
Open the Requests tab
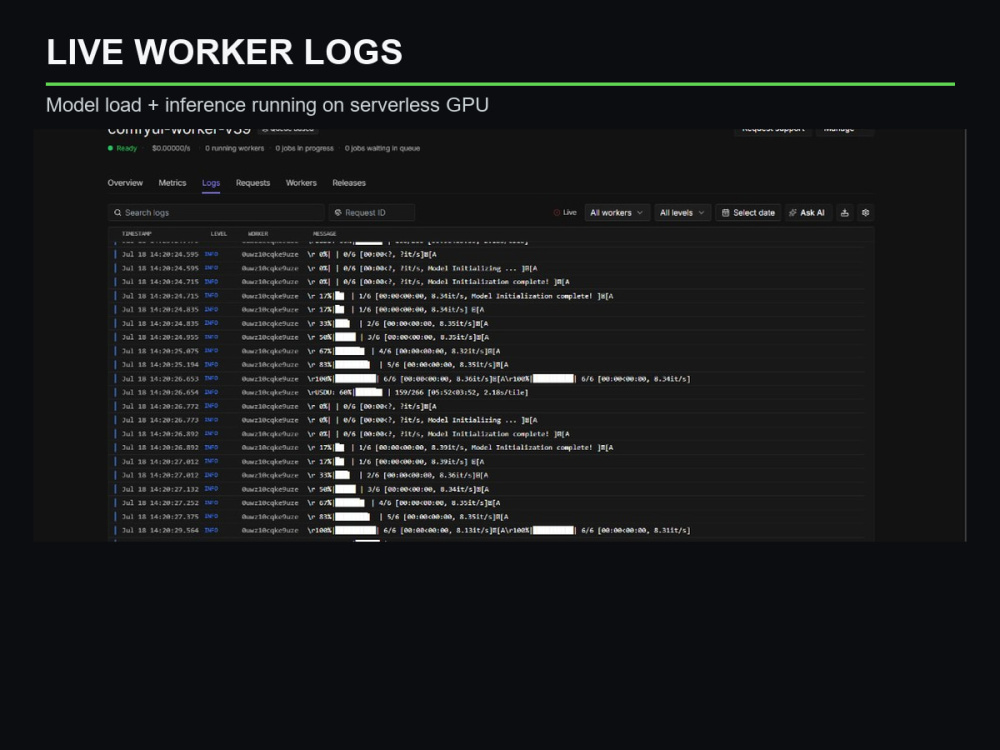(253, 183)
